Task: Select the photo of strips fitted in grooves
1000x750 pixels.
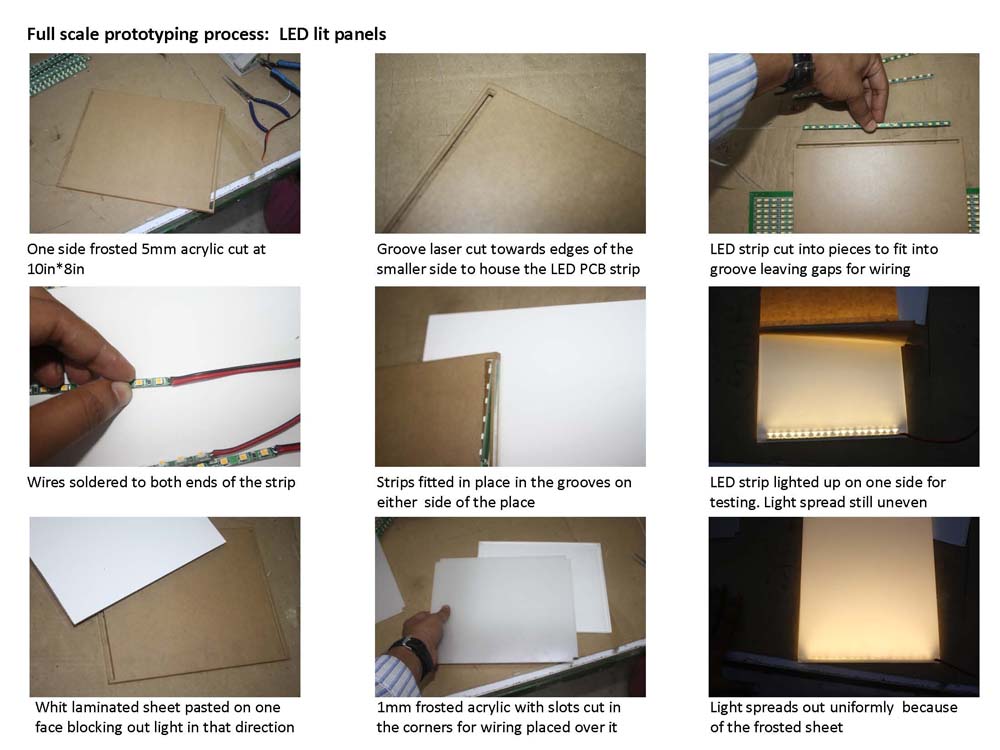Action: point(510,376)
